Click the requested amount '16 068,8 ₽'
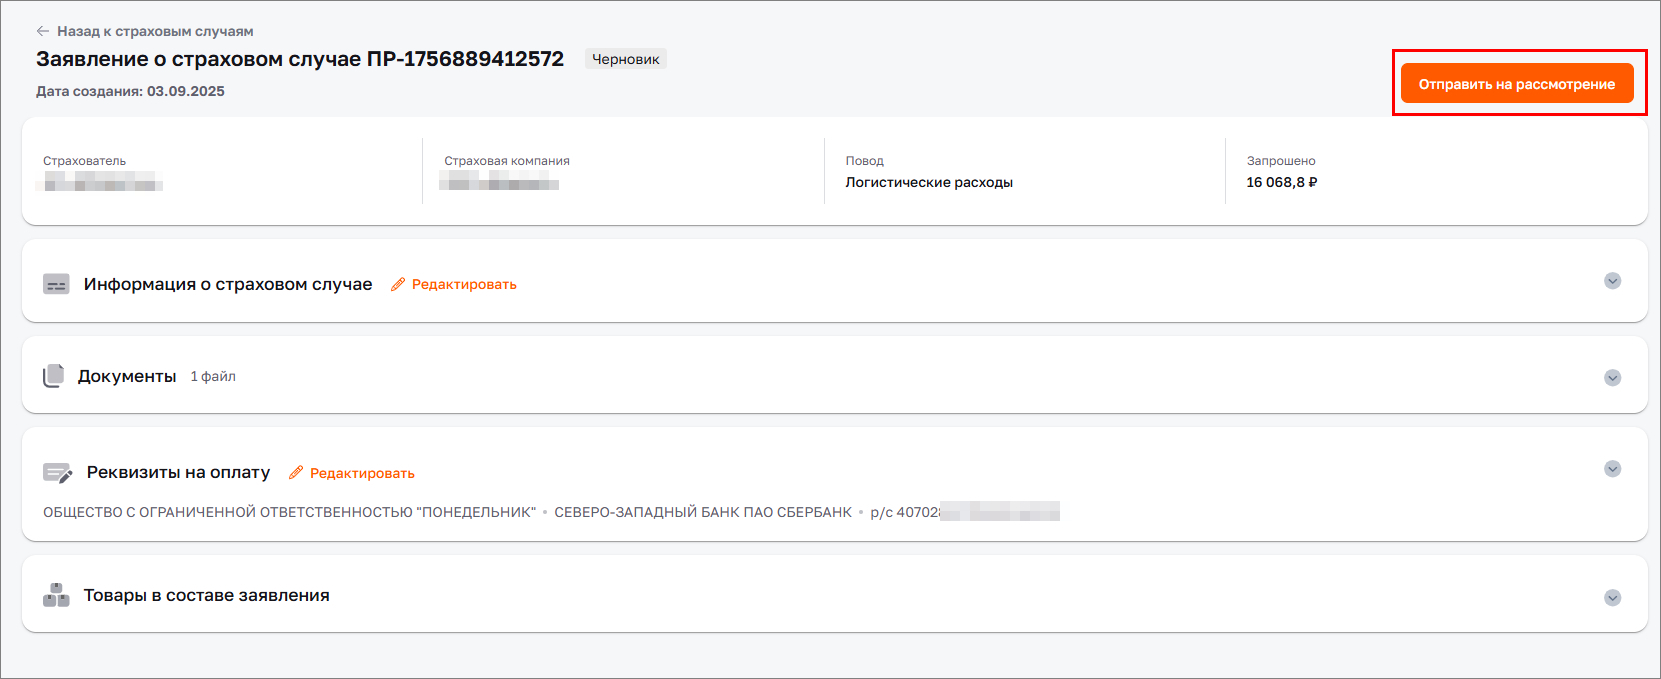Viewport: 1661px width, 679px height. point(1282,182)
